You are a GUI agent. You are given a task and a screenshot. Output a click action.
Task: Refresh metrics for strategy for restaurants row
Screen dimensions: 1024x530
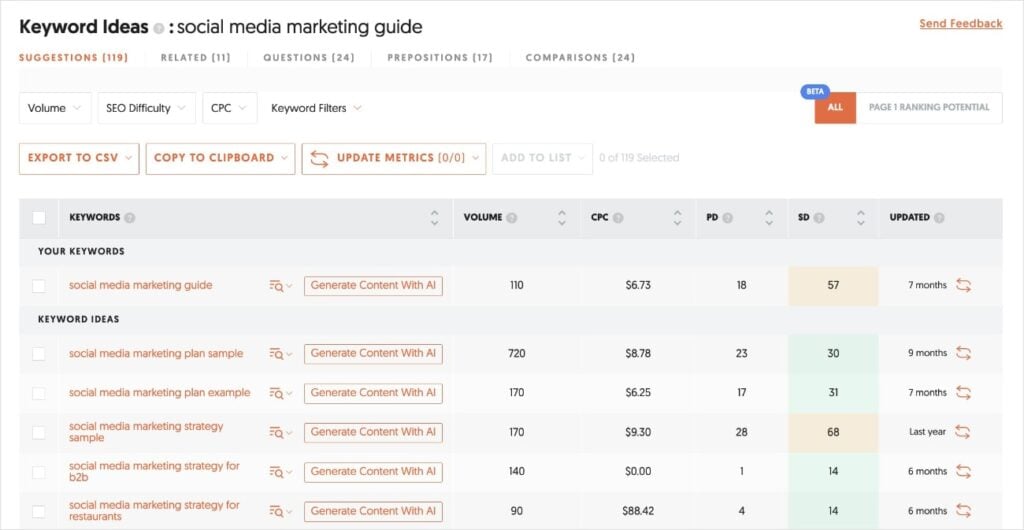pyautogui.click(x=963, y=510)
